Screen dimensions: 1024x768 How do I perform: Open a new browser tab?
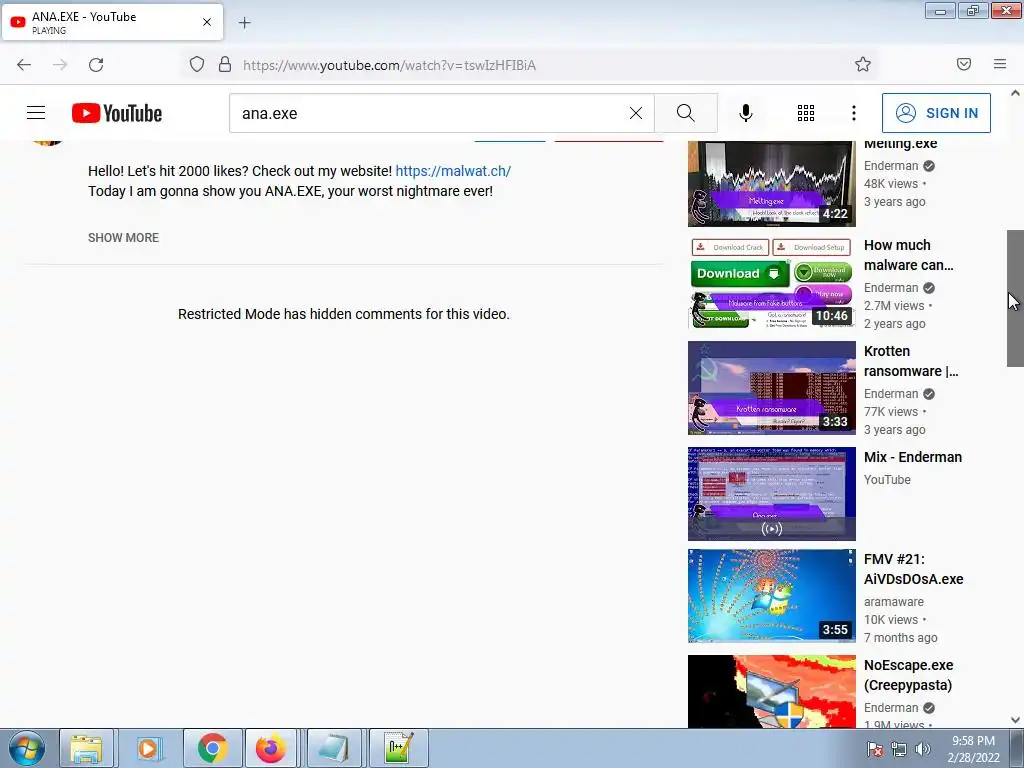pyautogui.click(x=244, y=23)
